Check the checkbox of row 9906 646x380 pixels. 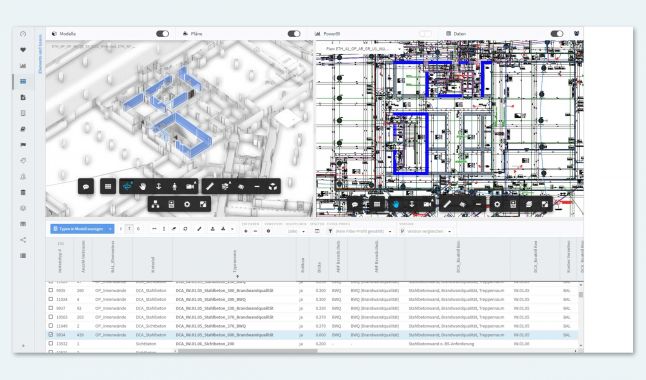51,290
